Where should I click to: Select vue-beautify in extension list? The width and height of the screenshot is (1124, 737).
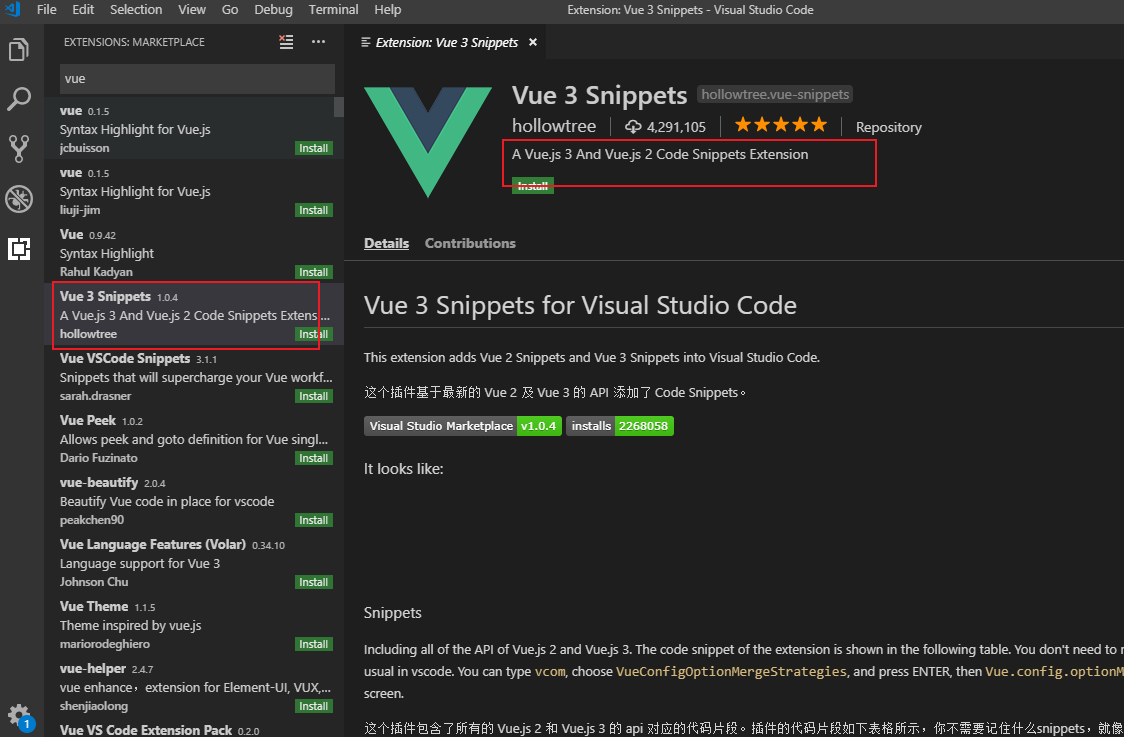[x=194, y=500]
